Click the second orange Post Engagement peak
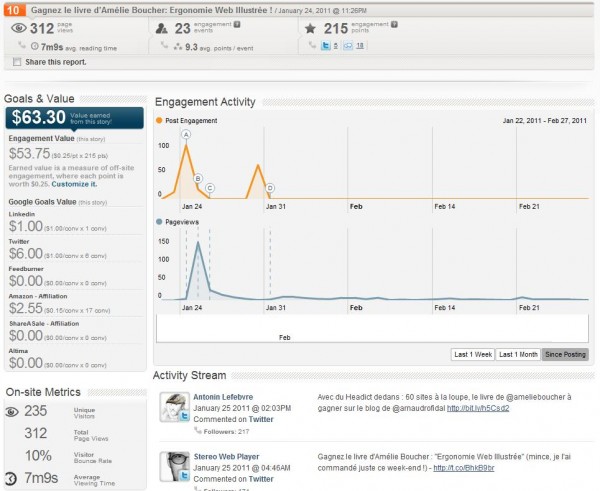This screenshot has height=491, width=600. [258, 165]
